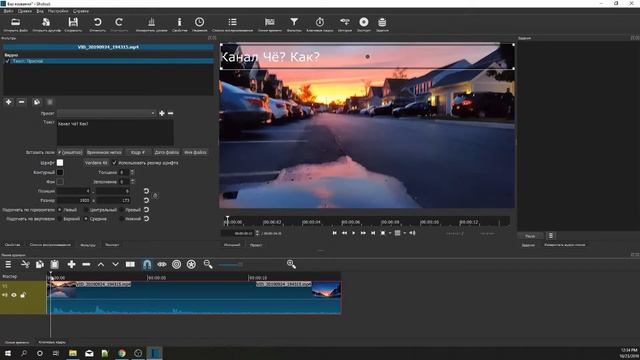Image resolution: width=640 pixels, height=360 pixels.
Task: Open Filters with the funnel icon
Action: 294,22
